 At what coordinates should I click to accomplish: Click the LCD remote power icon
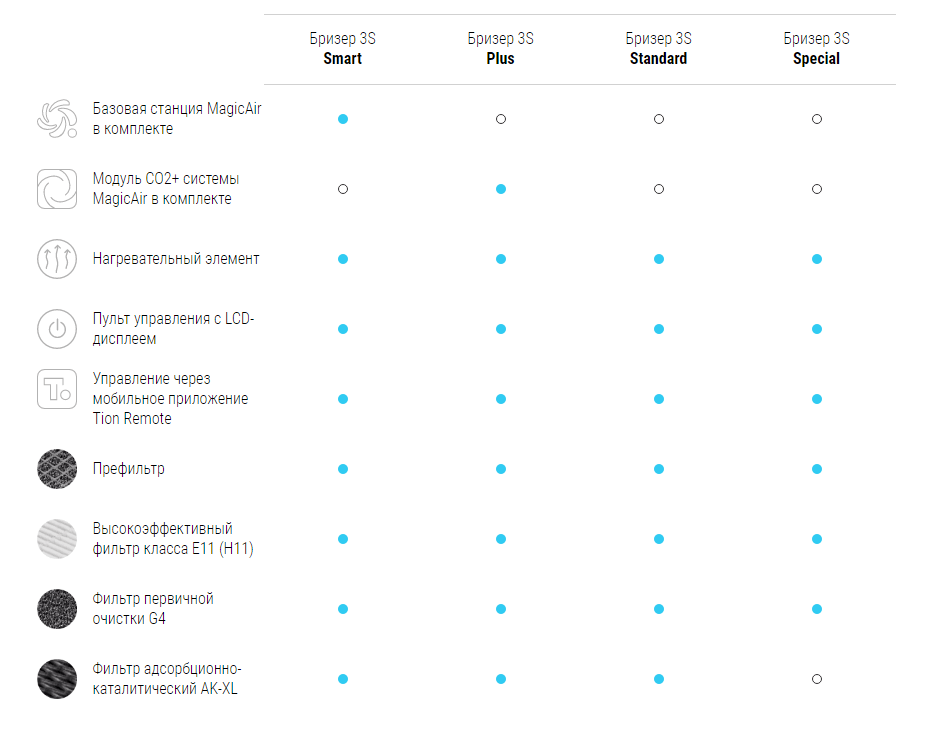57,329
